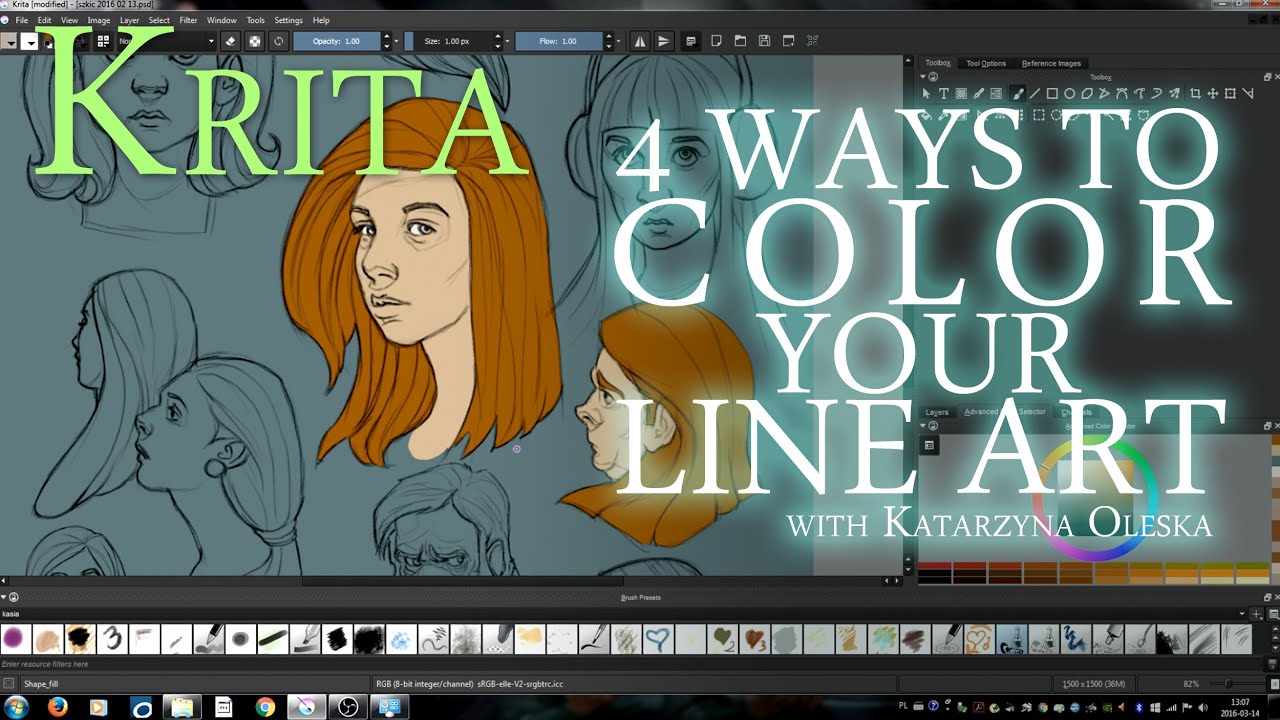
Task: Select the Dynamic Brush tool
Action: [1157, 93]
